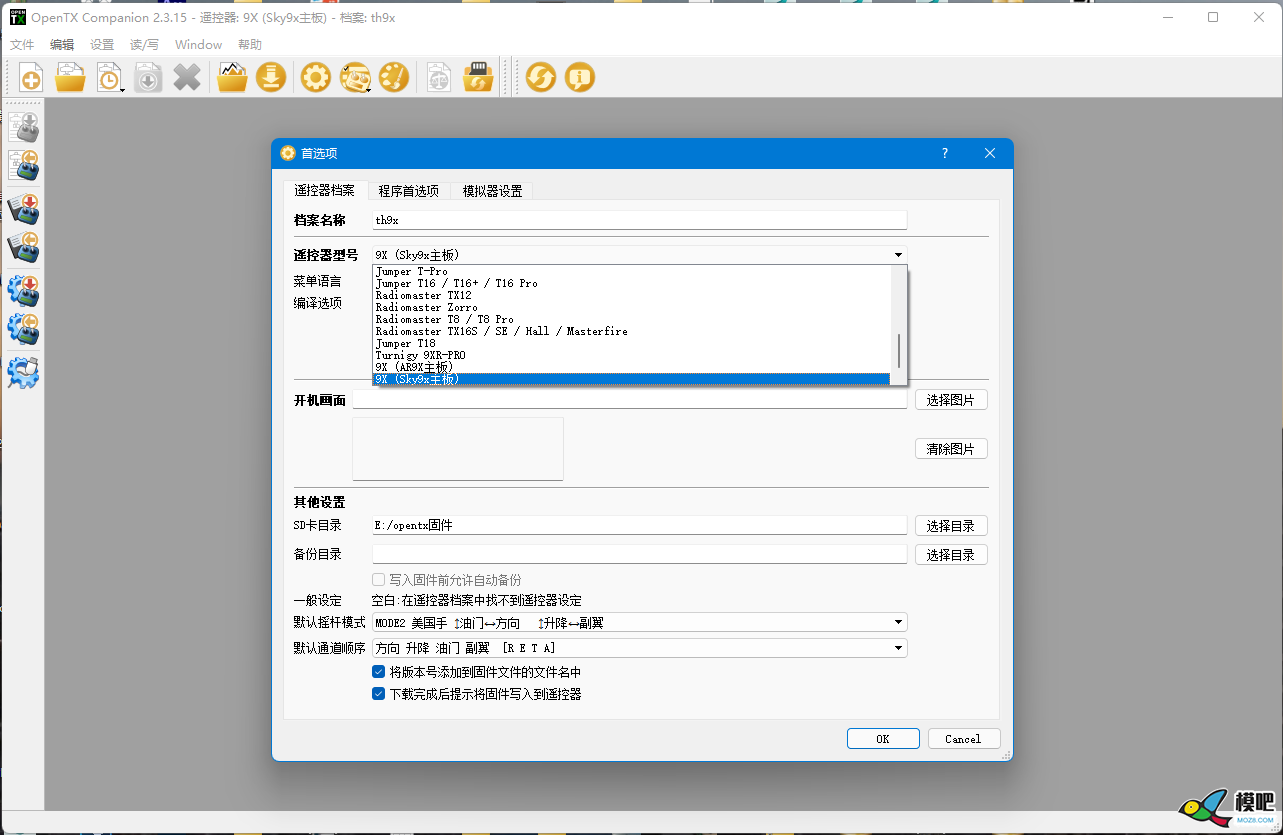Click write firmware to radio sidebar icon
The image size is (1283, 835).
[x=23, y=292]
